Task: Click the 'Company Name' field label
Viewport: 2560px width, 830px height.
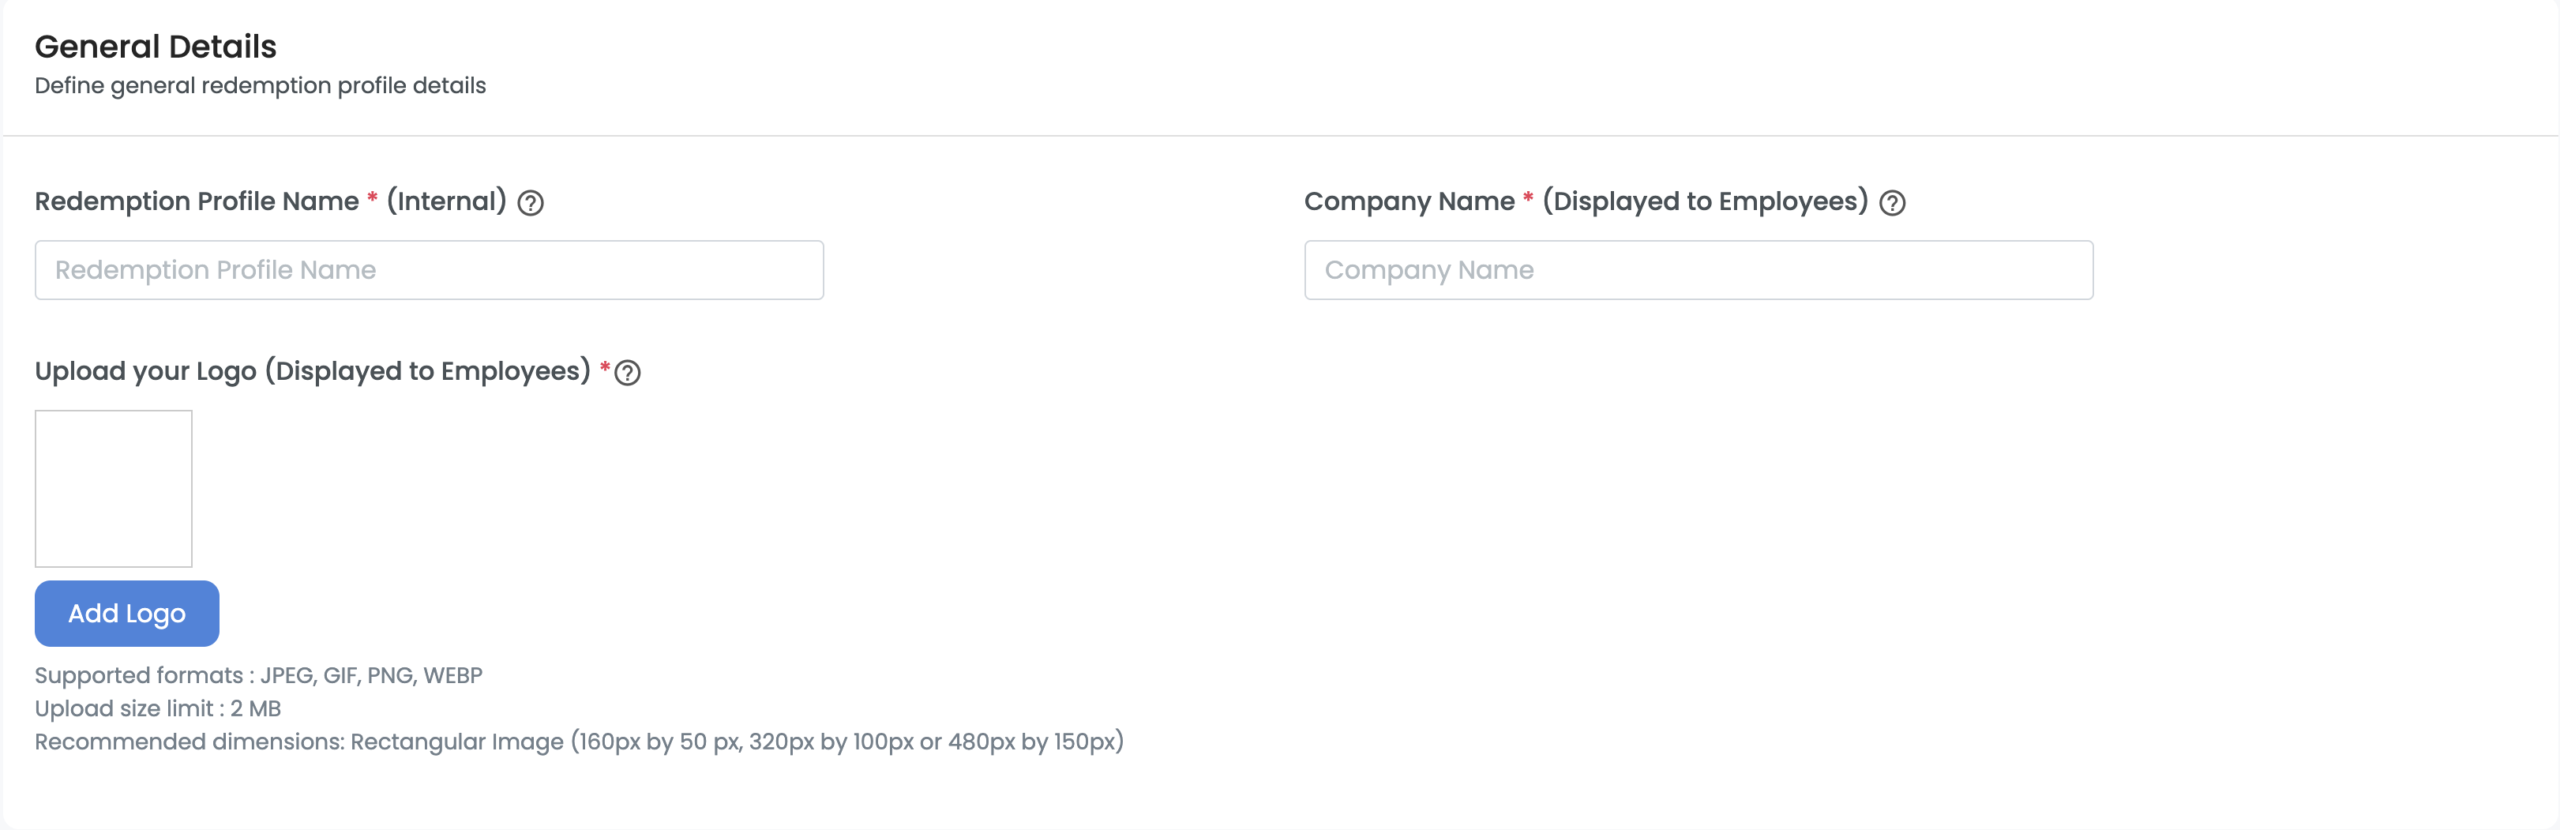Action: (1409, 201)
